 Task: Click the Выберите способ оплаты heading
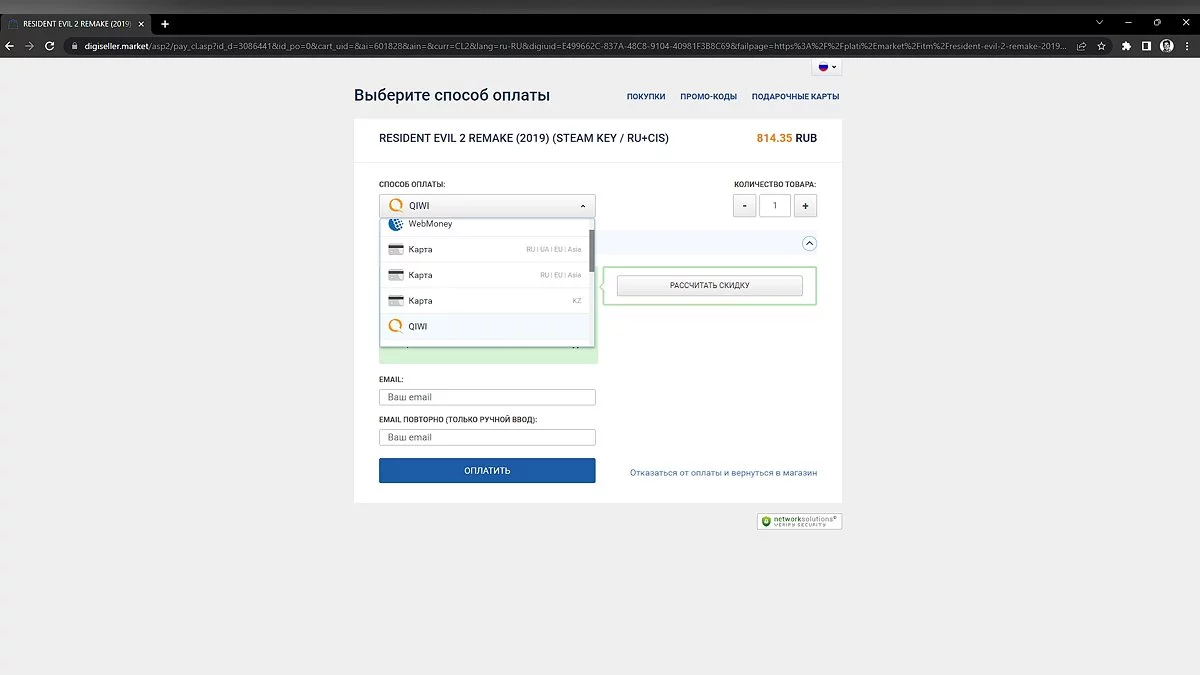coord(452,96)
